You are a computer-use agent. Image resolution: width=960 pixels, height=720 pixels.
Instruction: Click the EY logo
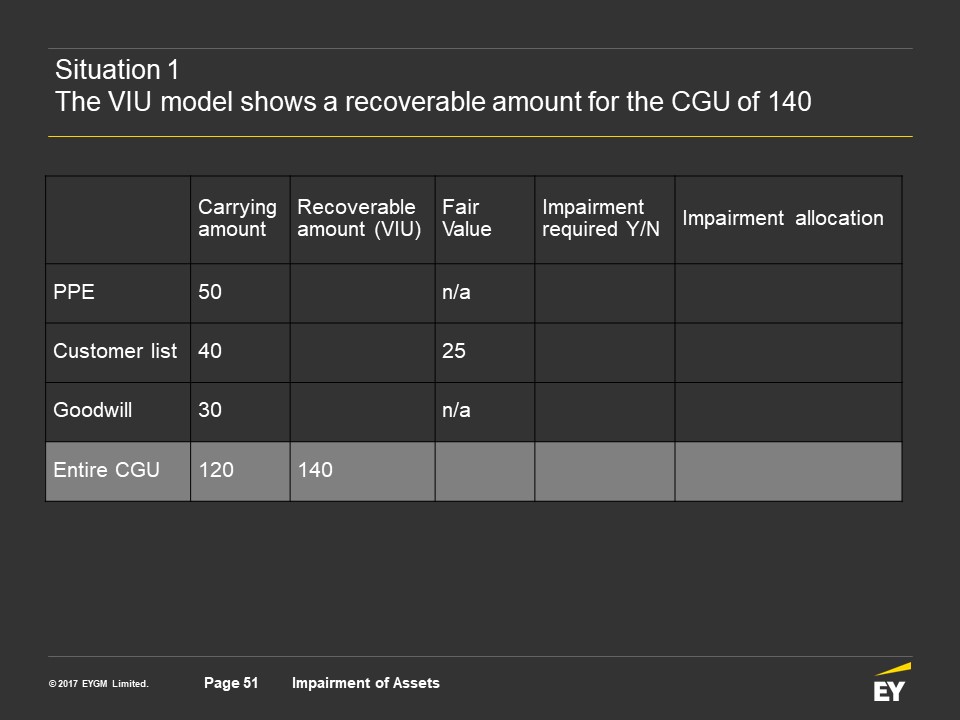click(x=892, y=682)
